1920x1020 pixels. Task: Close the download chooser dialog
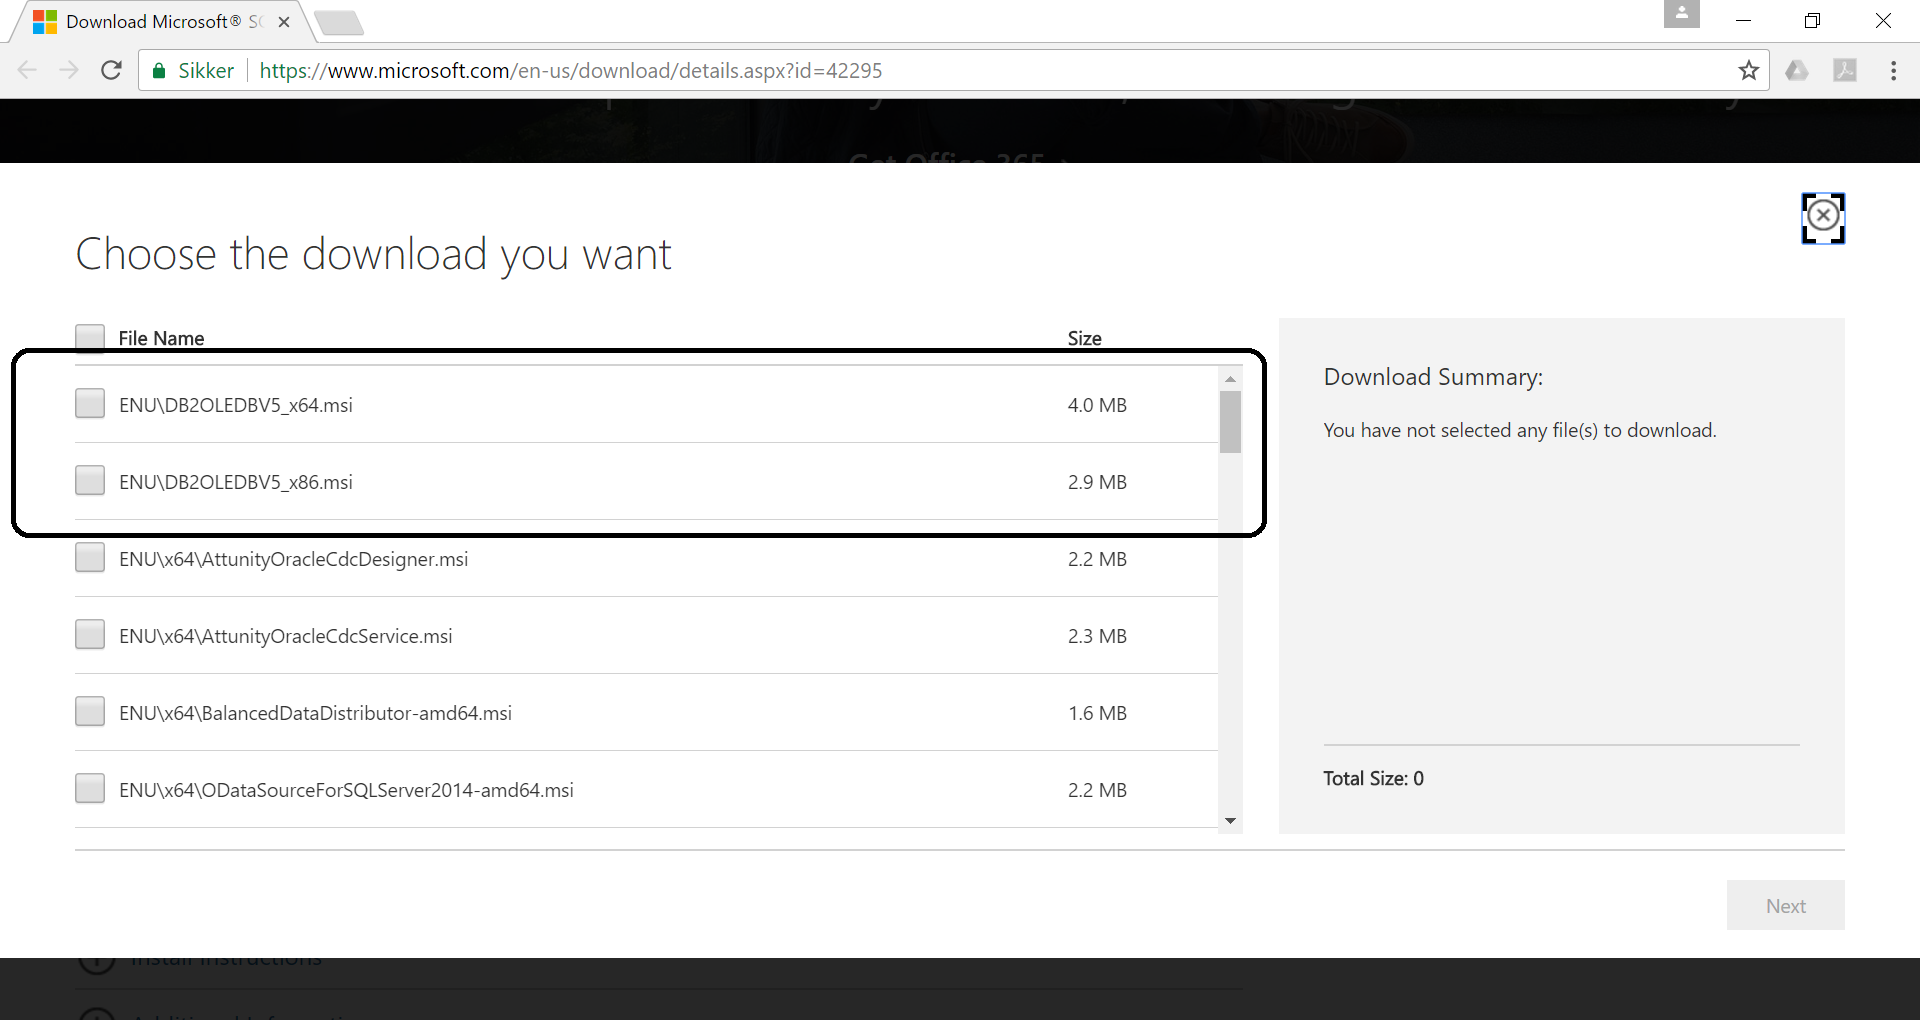coord(1823,216)
